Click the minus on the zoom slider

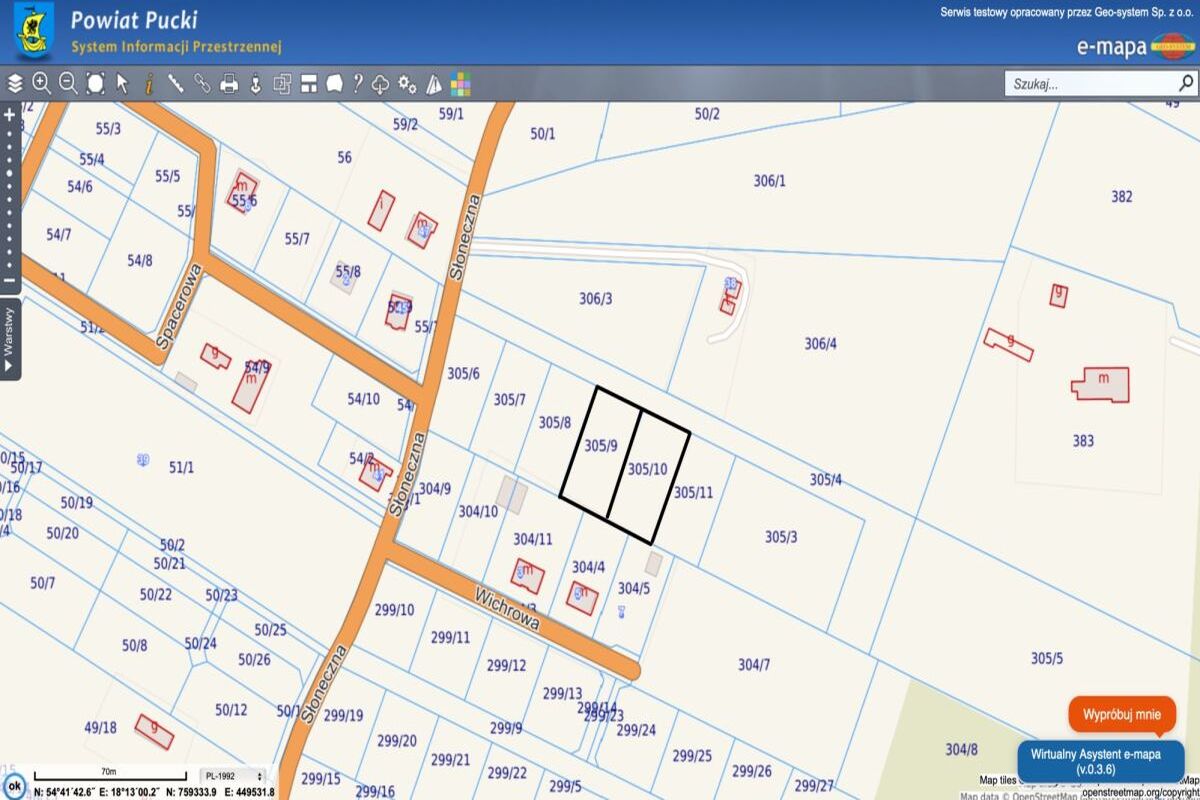click(10, 280)
